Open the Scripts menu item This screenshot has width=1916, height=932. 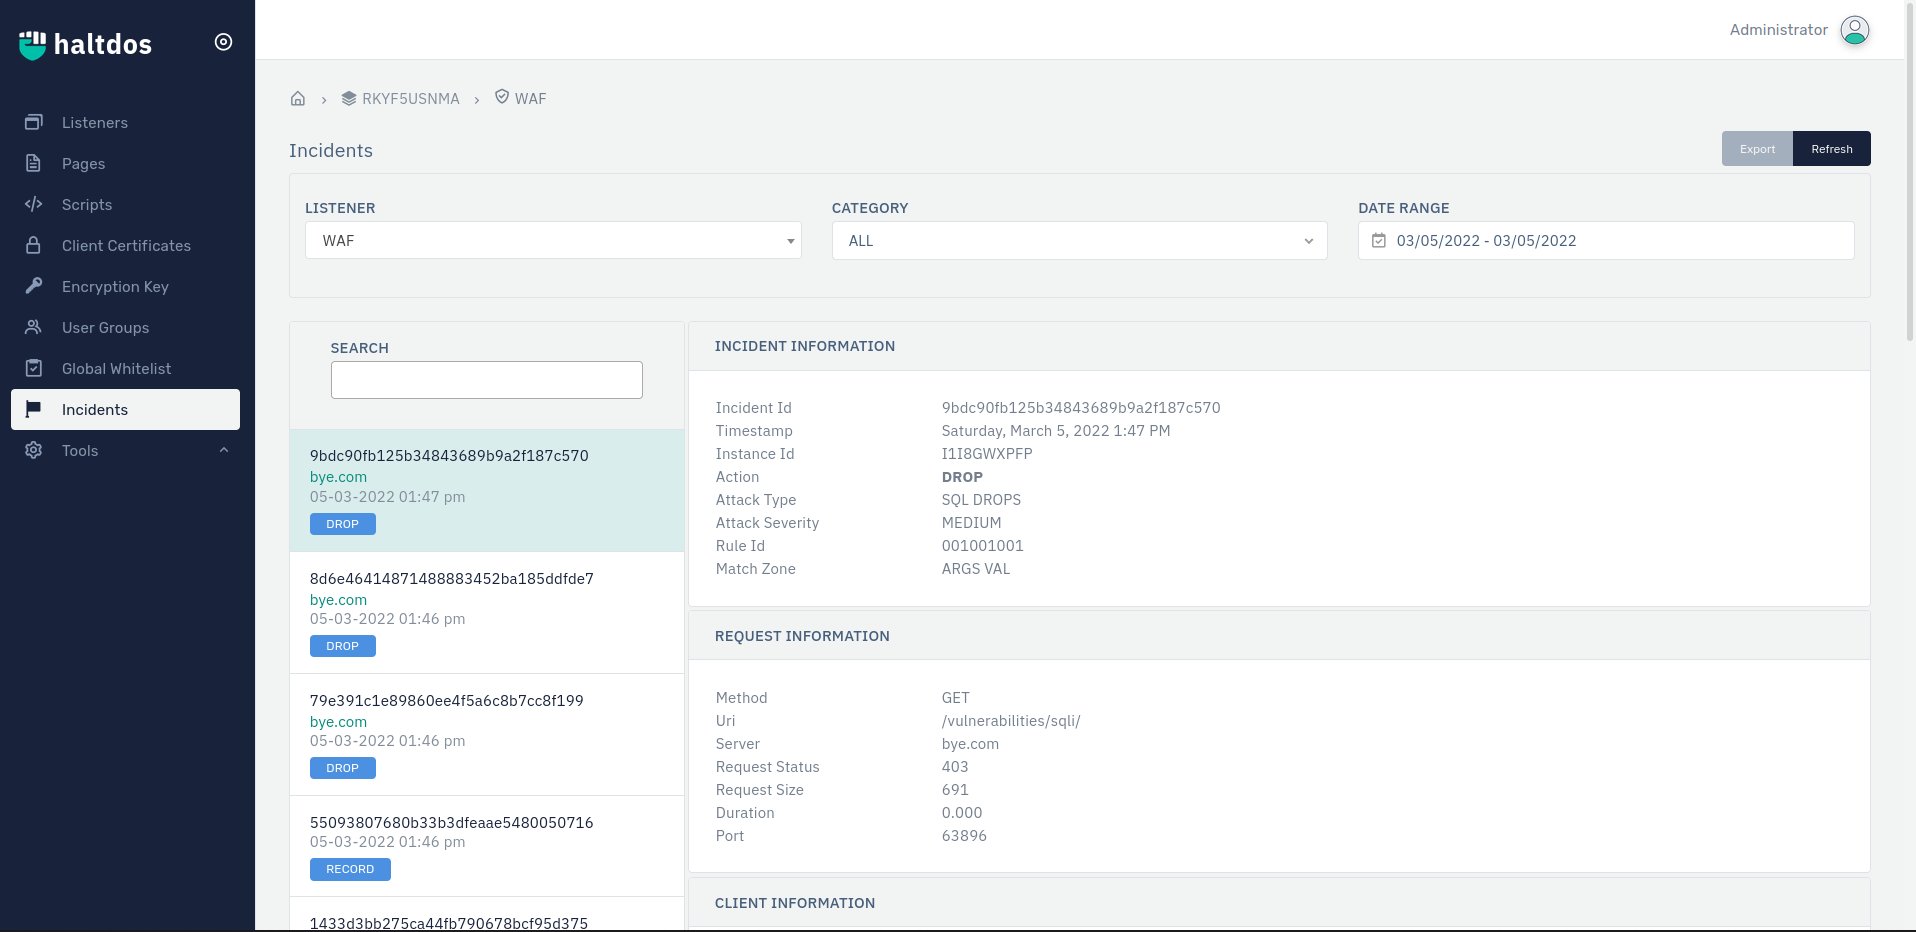pyautogui.click(x=125, y=204)
